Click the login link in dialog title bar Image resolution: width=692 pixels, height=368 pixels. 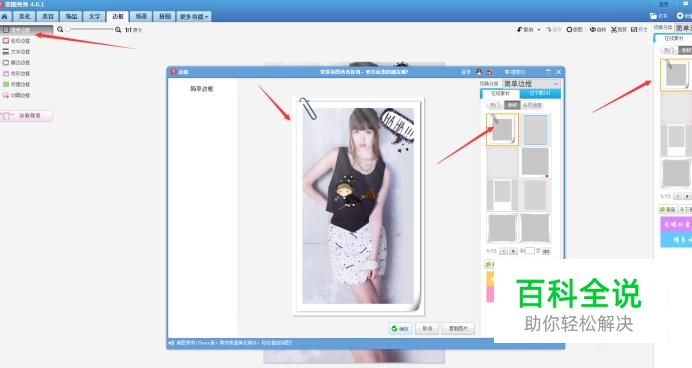tap(466, 71)
